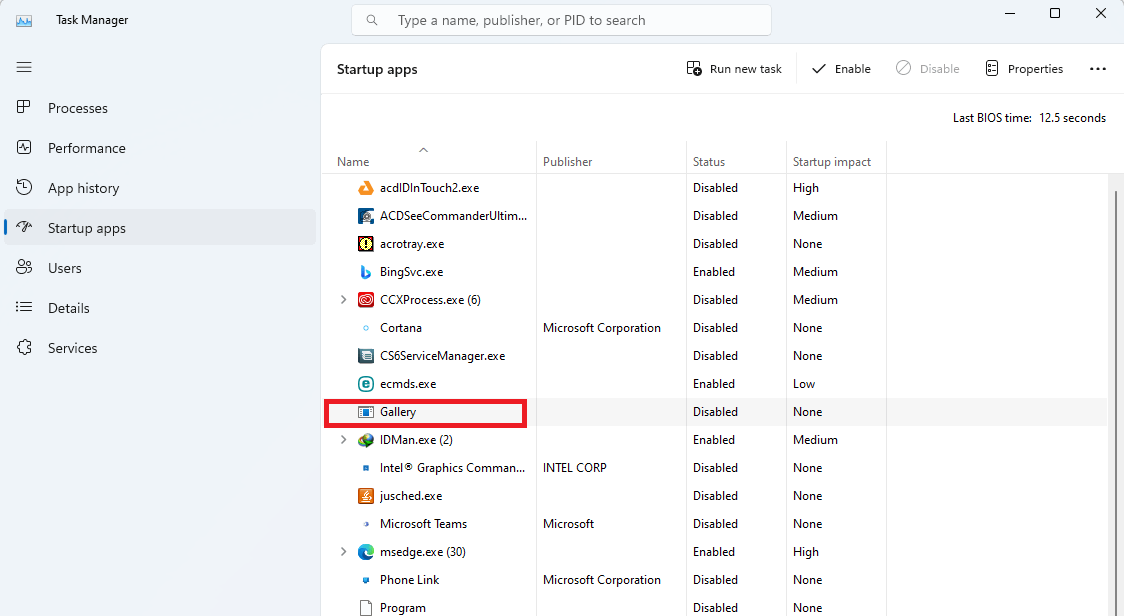
Task: Click the CCXProcess.exe Creative Cloud icon
Action: pos(366,300)
